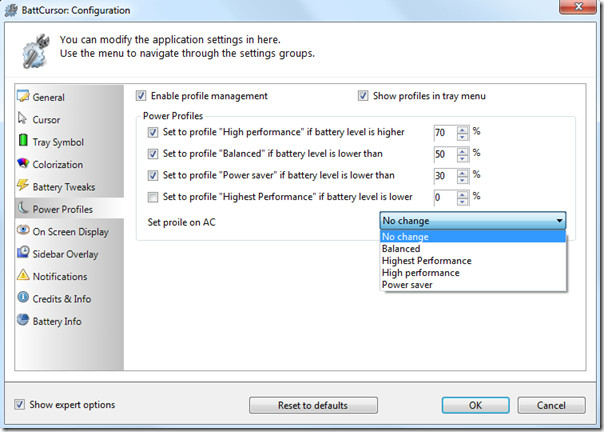Click the Cursor arrow icon in sidebar
The image size is (604, 432).
22,118
